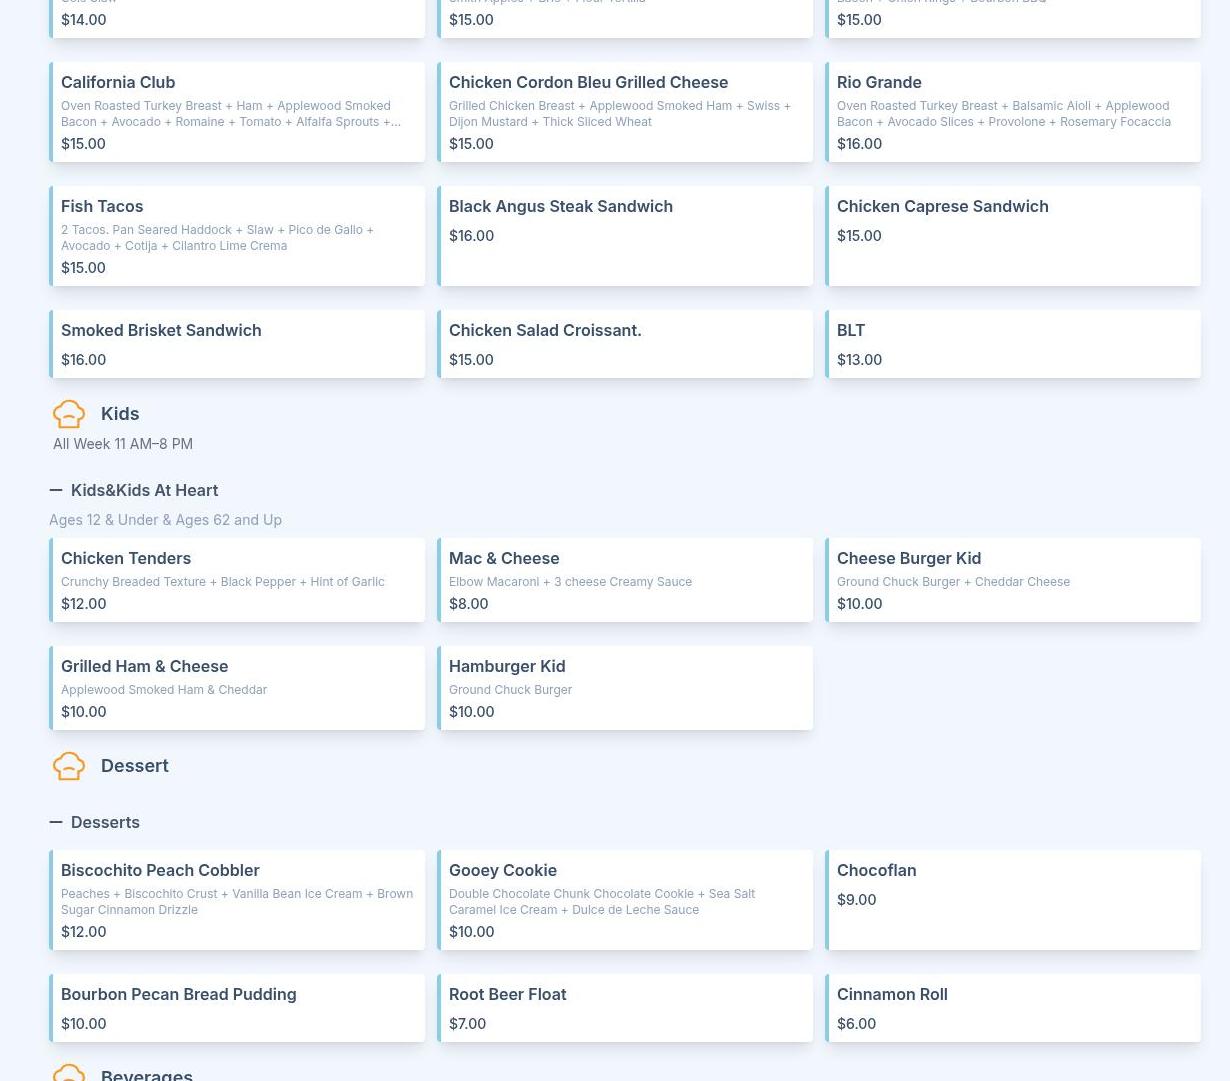The height and width of the screenshot is (1081, 1230).
Task: Click the $6.00 Cinnamon Roll price
Action: coord(856,1024)
